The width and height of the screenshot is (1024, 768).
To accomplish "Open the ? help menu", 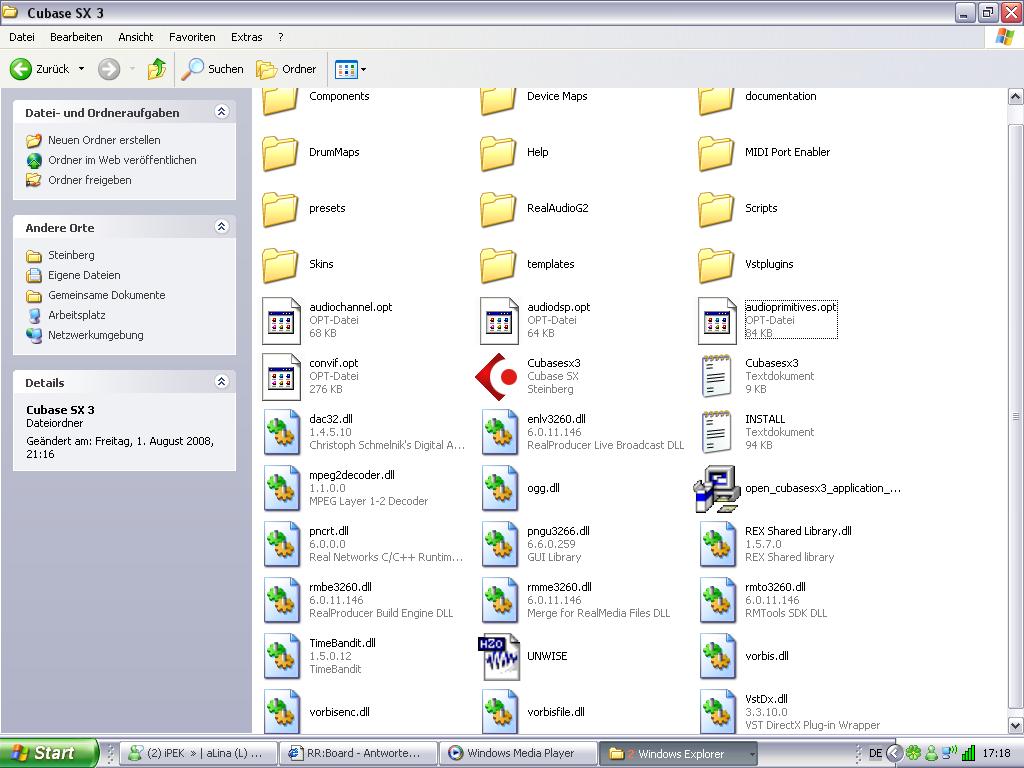I will [x=281, y=37].
